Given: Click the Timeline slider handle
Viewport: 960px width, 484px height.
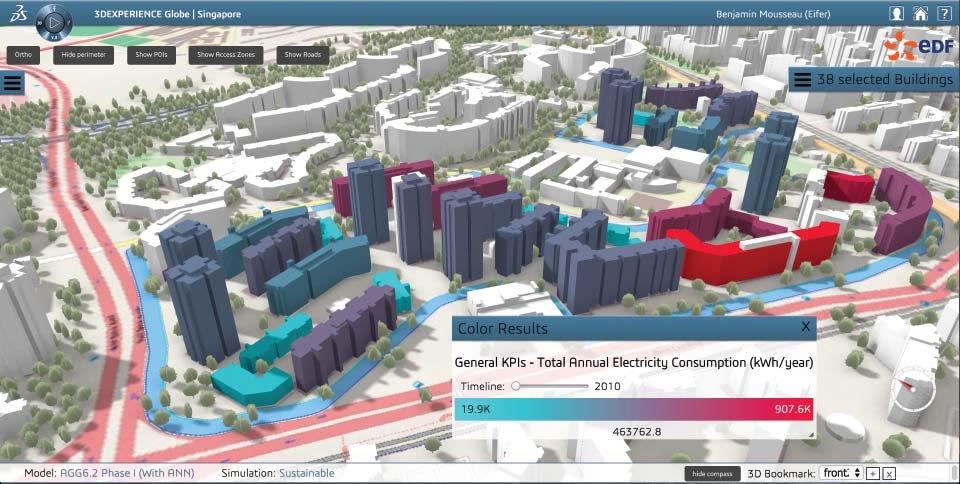Looking at the screenshot, I should 516,386.
